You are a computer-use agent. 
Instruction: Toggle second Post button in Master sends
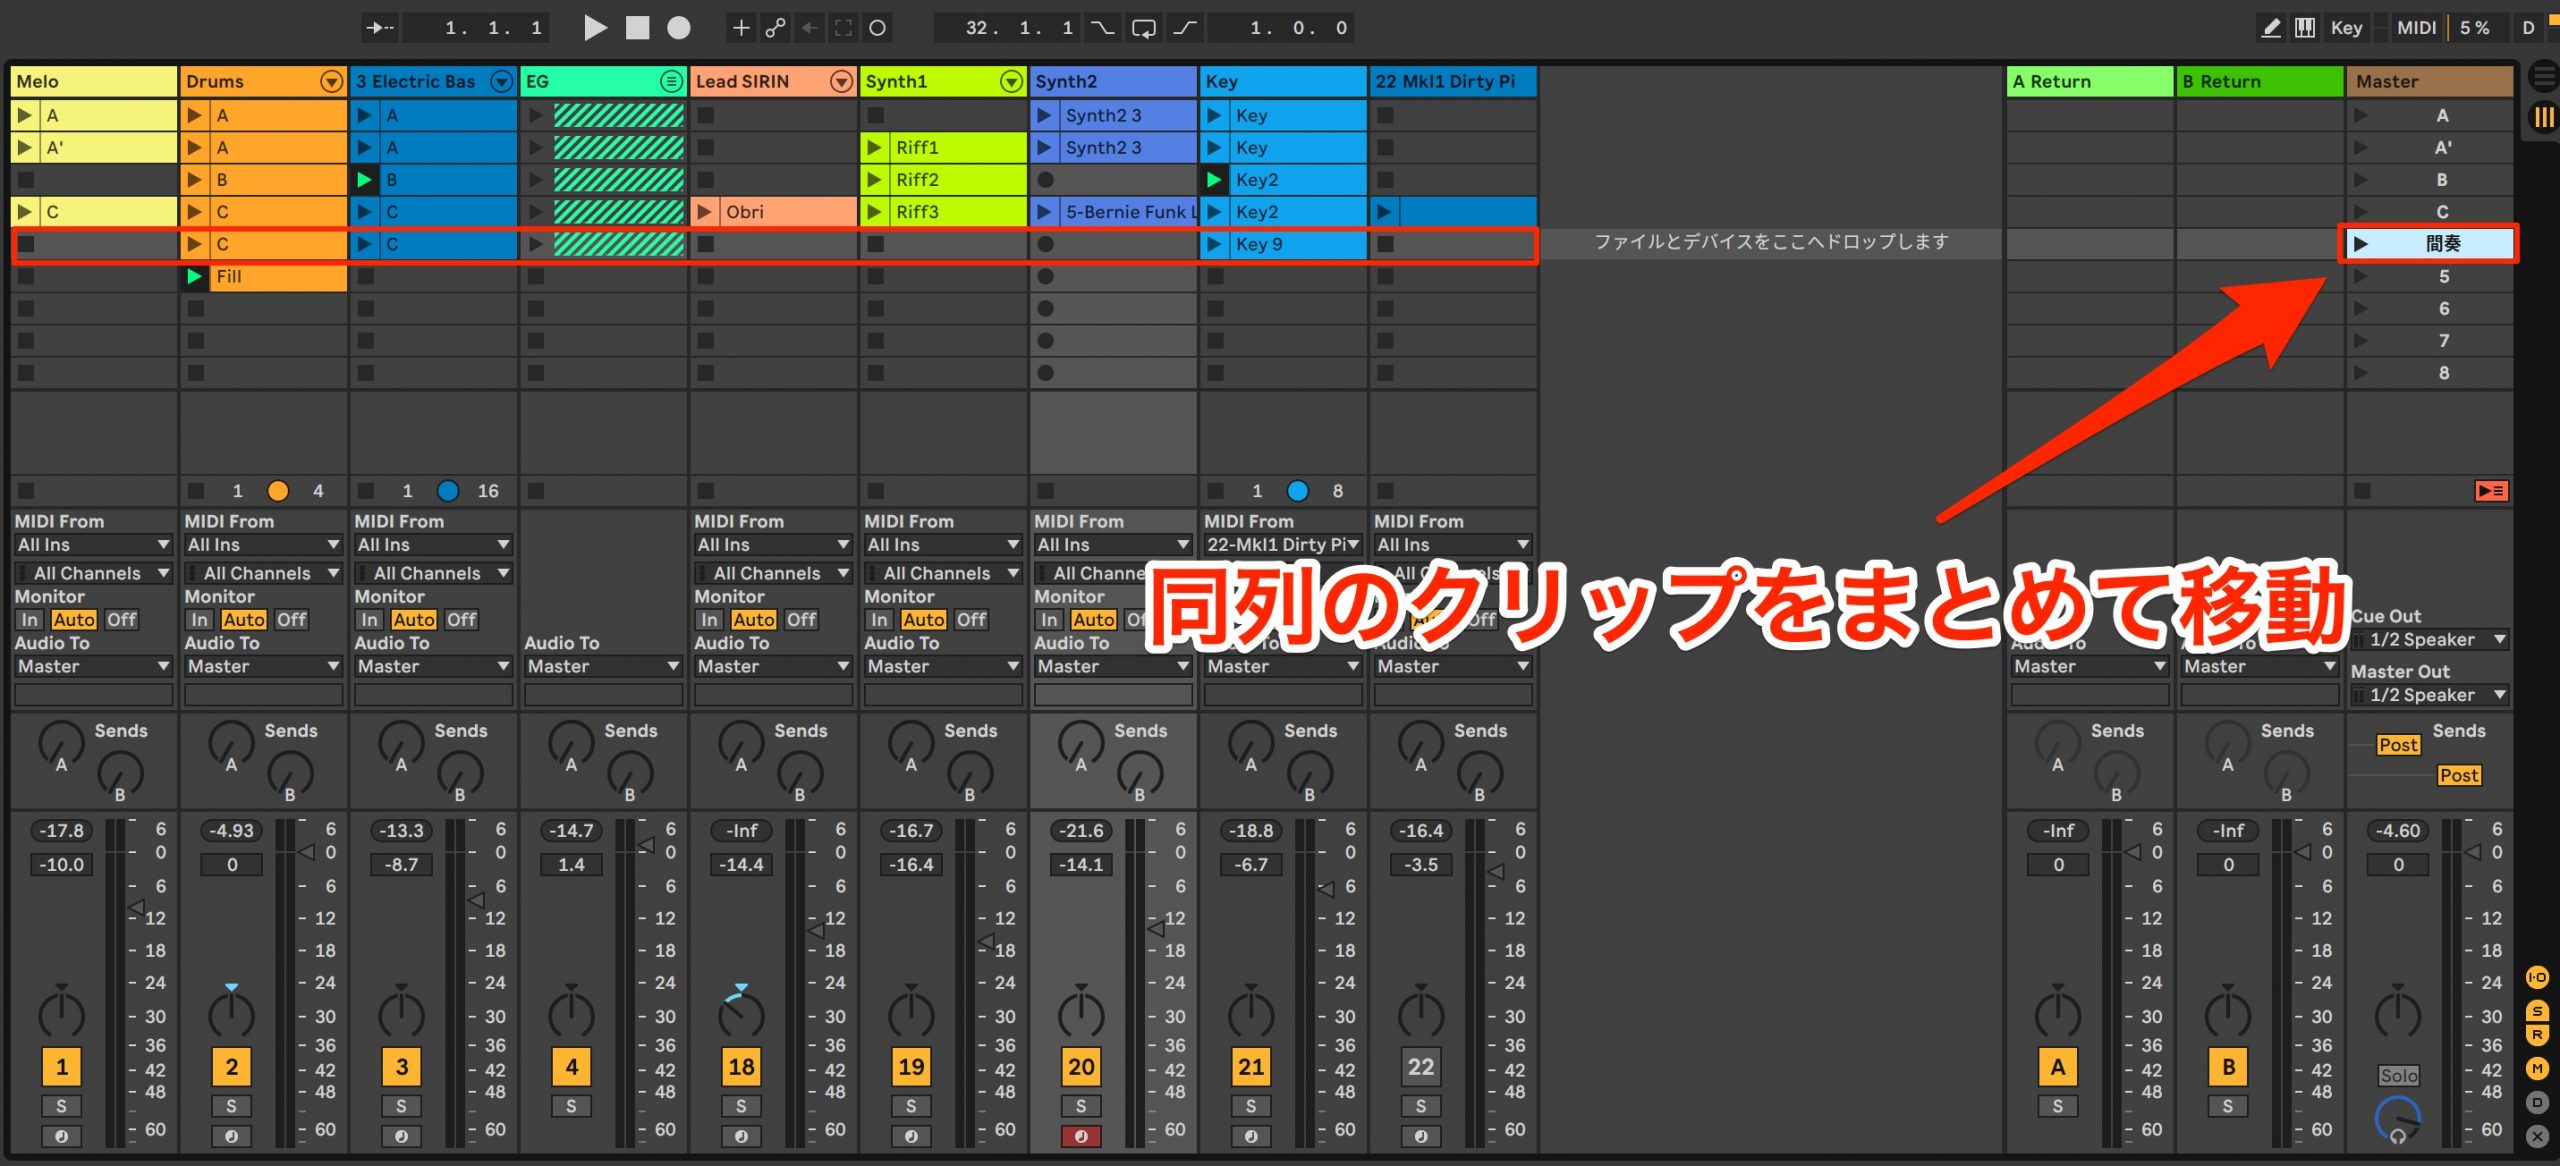click(2458, 775)
